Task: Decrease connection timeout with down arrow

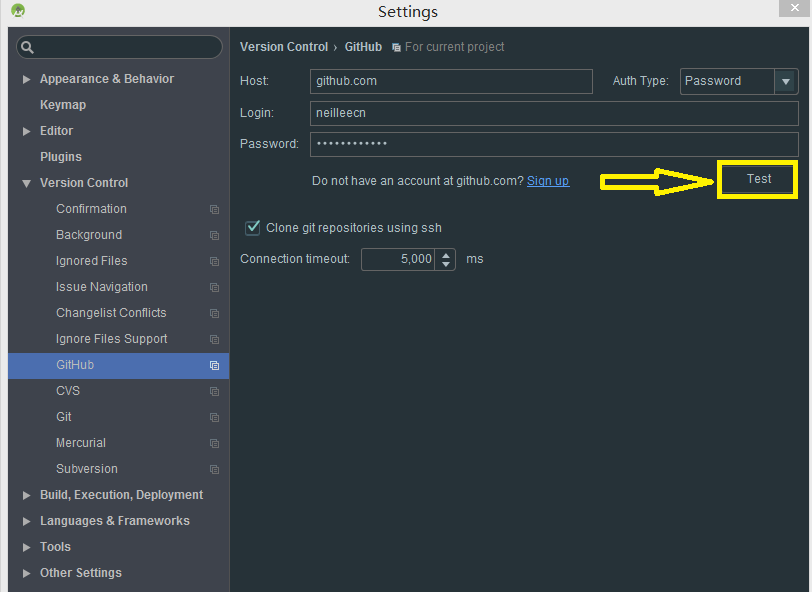Action: coord(445,264)
